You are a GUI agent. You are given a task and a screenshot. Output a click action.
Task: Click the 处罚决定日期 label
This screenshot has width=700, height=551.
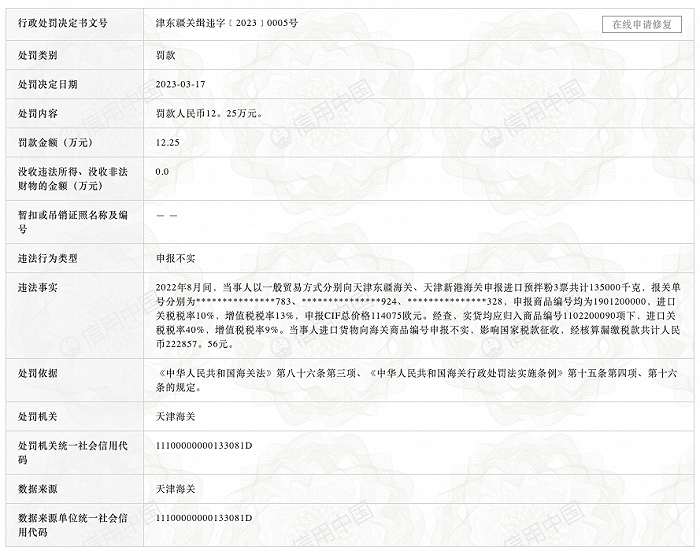tap(47, 84)
